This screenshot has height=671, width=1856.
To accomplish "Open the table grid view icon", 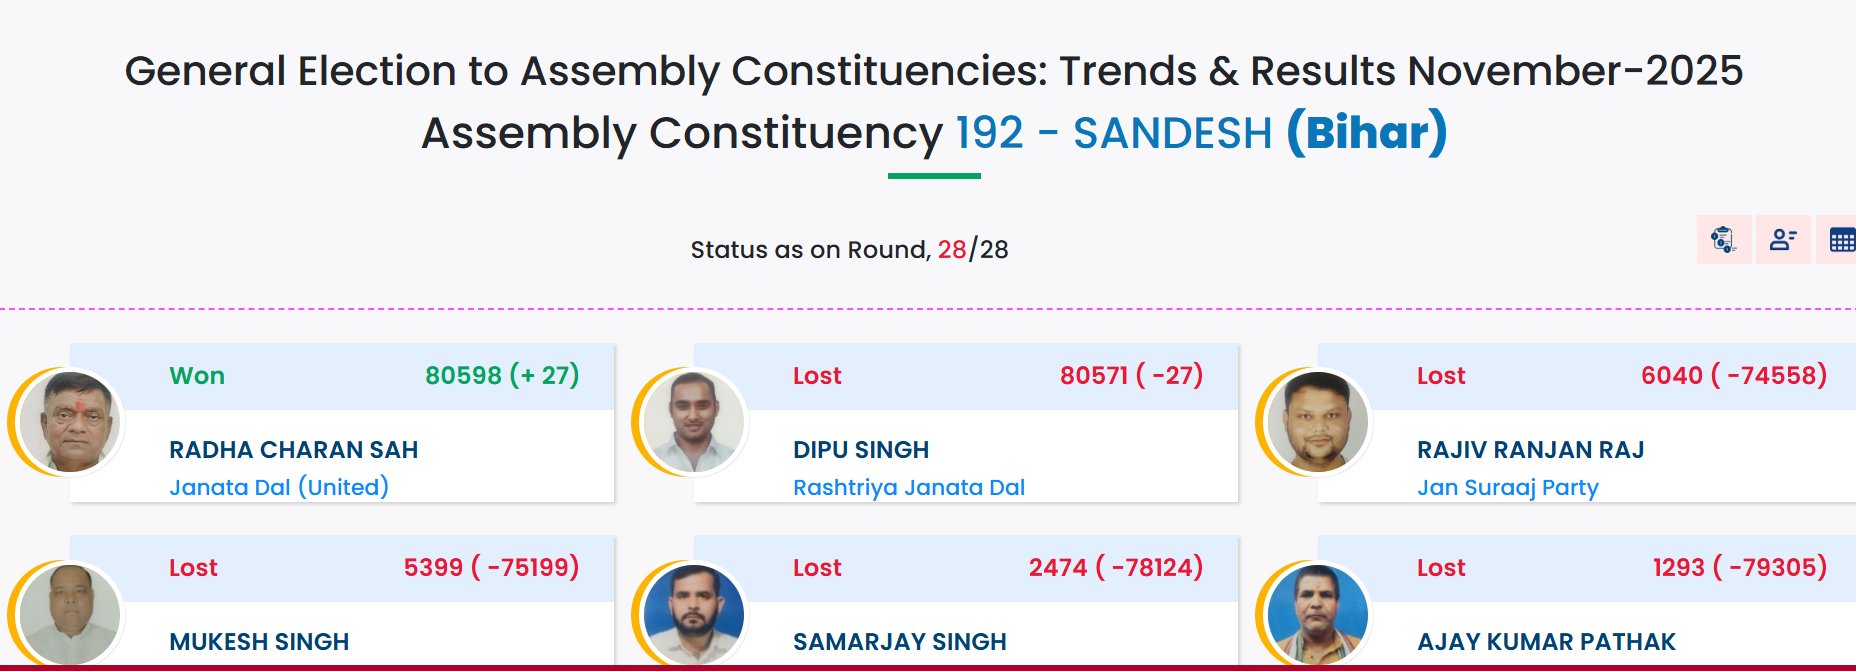I will (x=1841, y=240).
